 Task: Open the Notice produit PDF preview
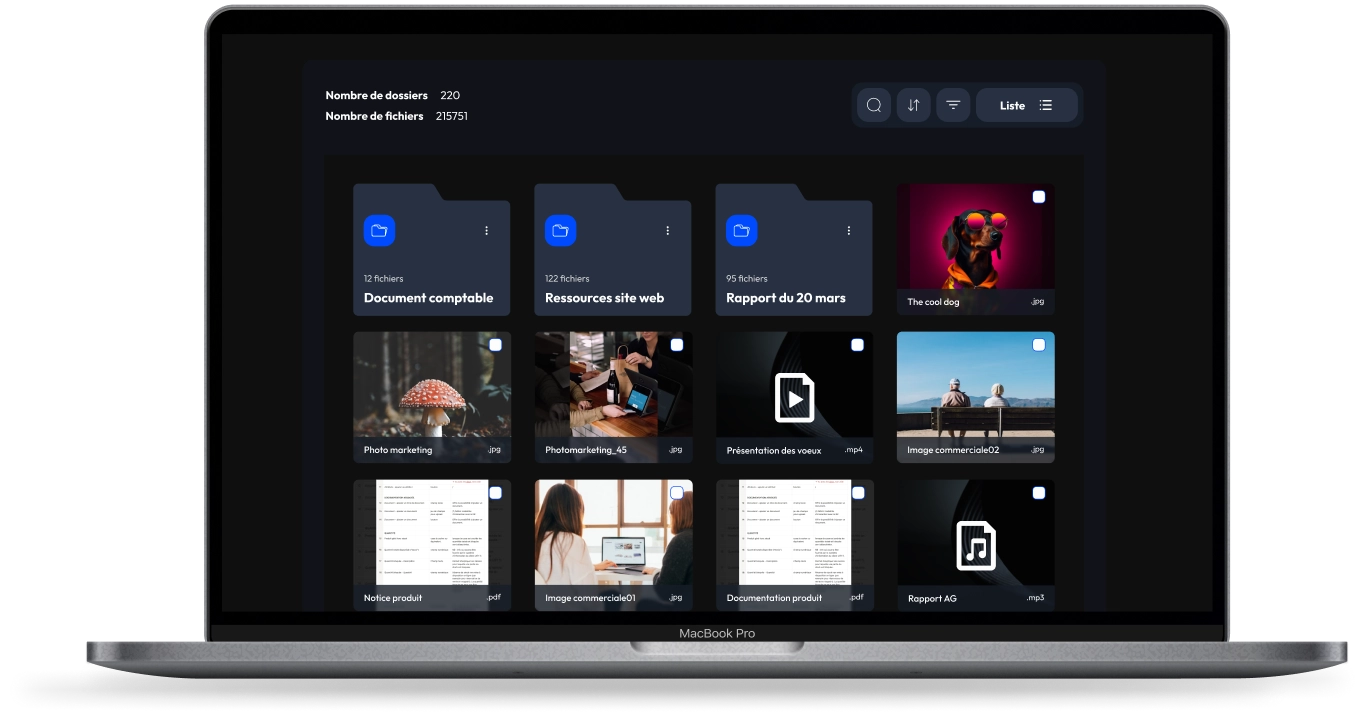431,533
